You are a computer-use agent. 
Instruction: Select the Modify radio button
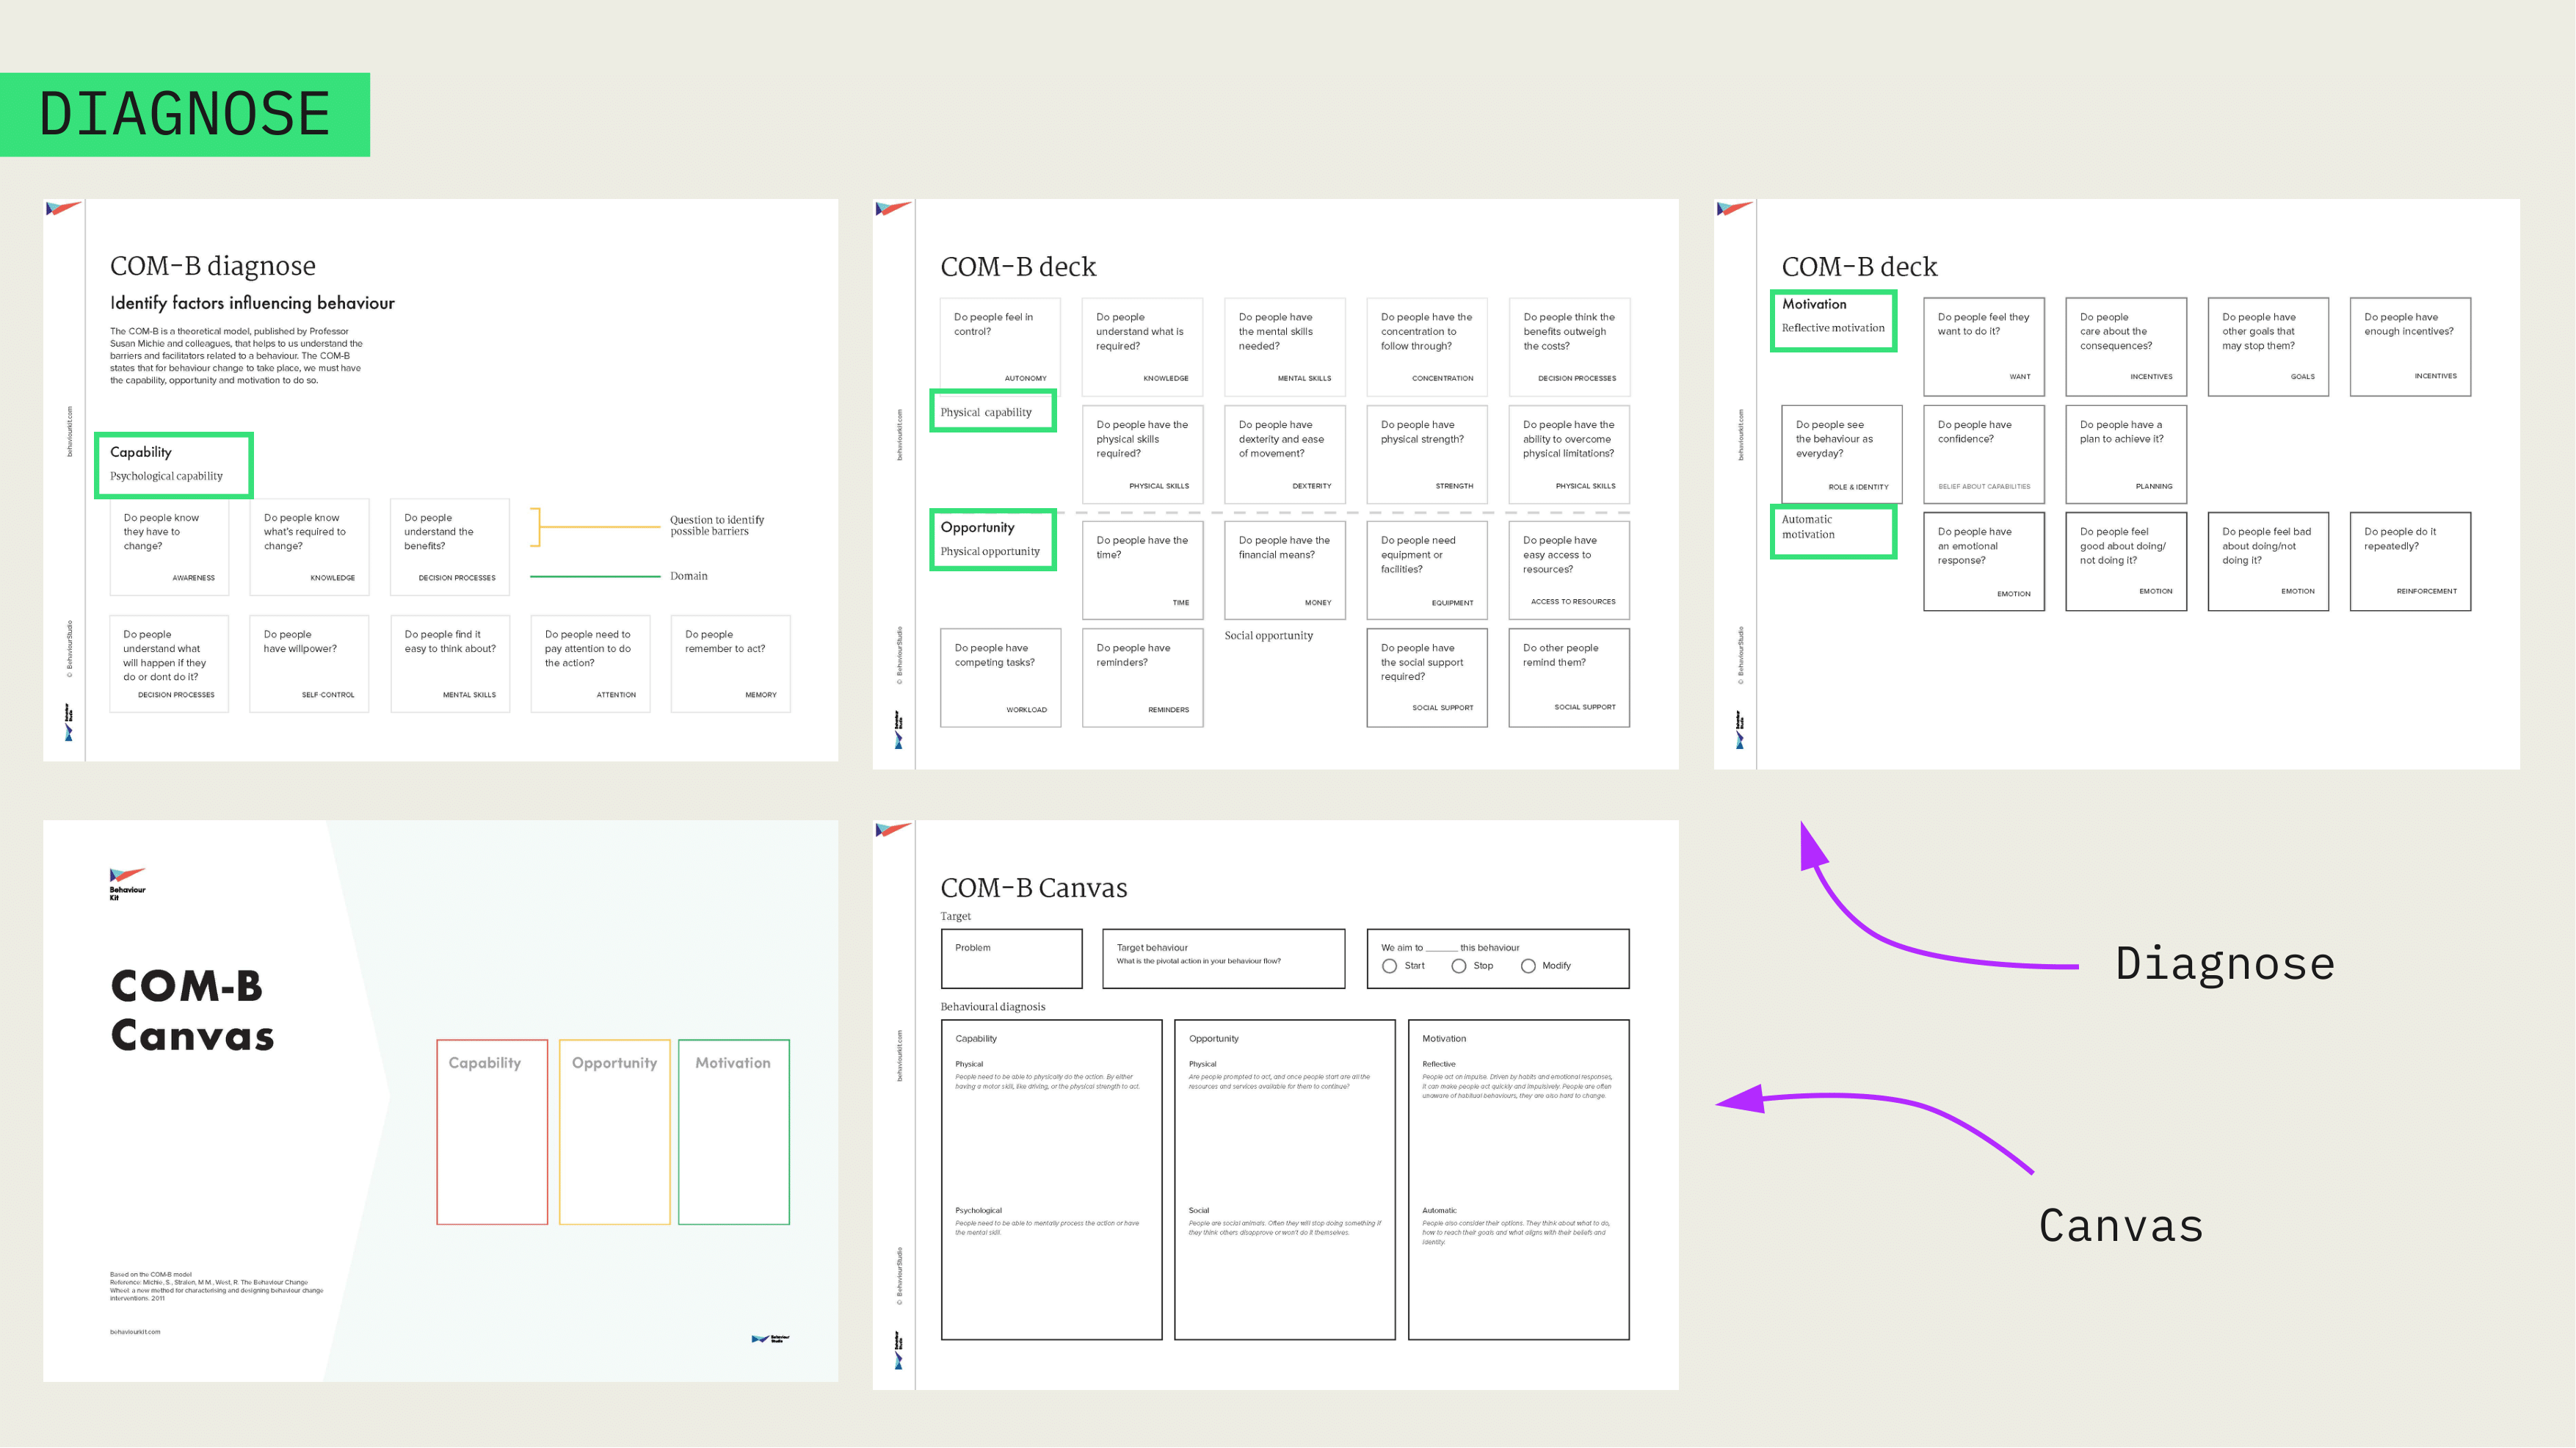(1528, 966)
